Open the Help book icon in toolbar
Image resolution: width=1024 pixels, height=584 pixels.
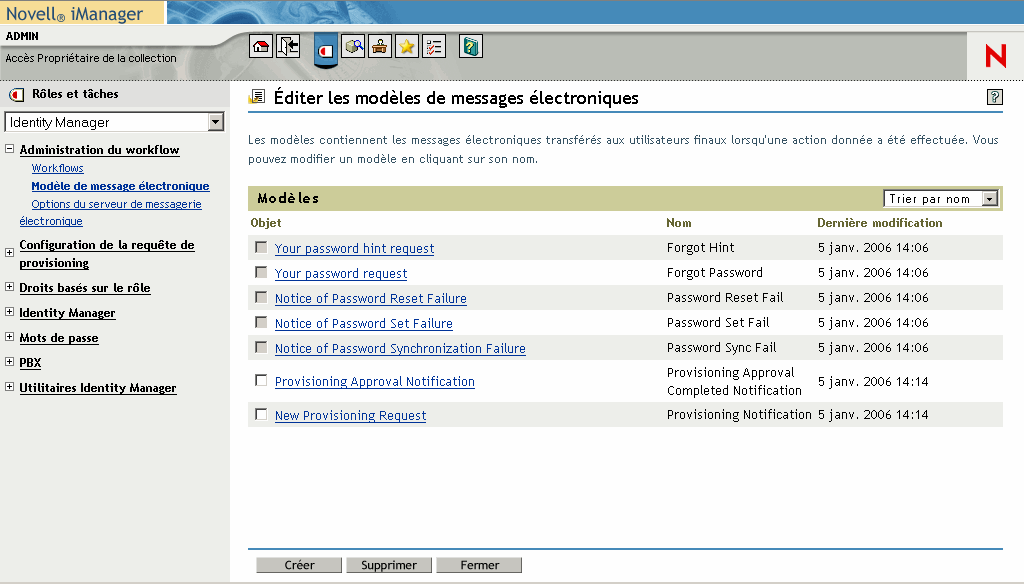471,46
